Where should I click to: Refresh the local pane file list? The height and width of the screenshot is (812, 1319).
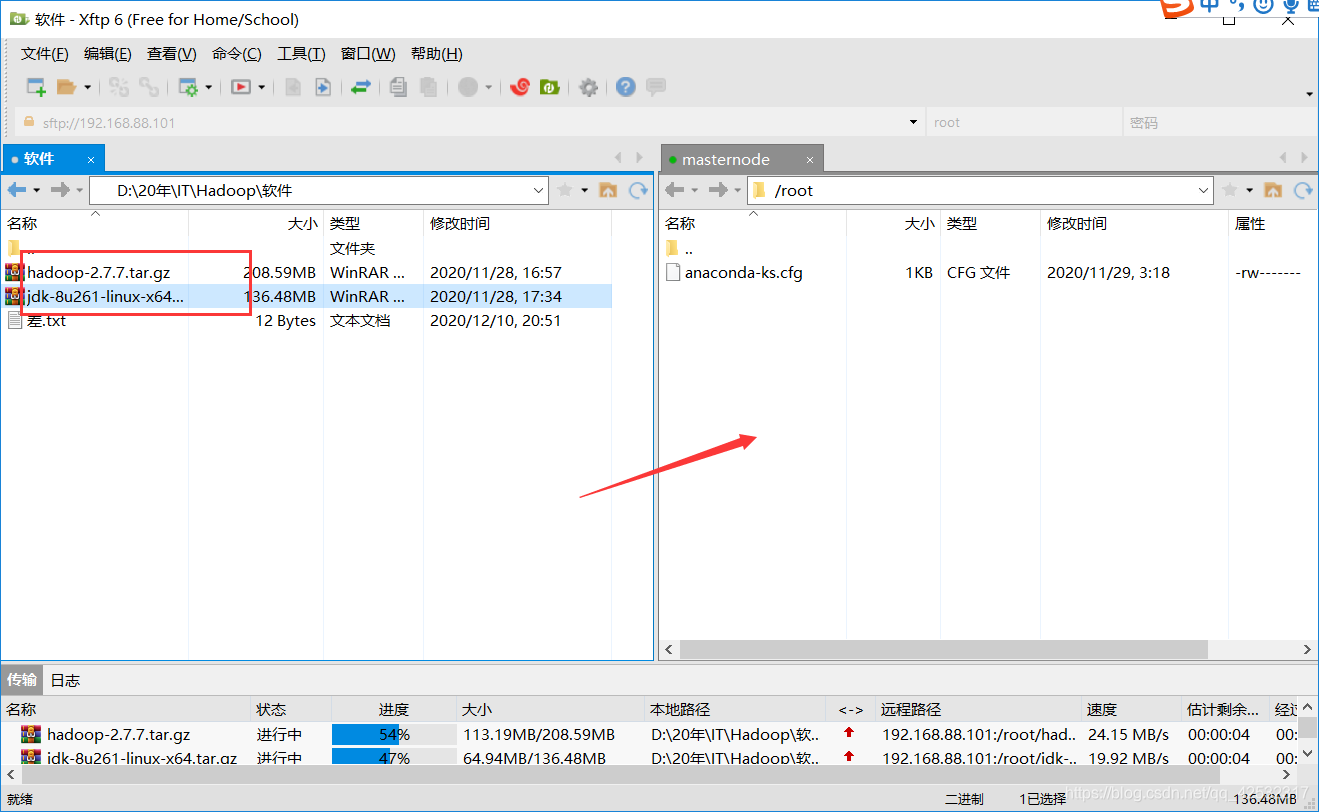click(638, 190)
